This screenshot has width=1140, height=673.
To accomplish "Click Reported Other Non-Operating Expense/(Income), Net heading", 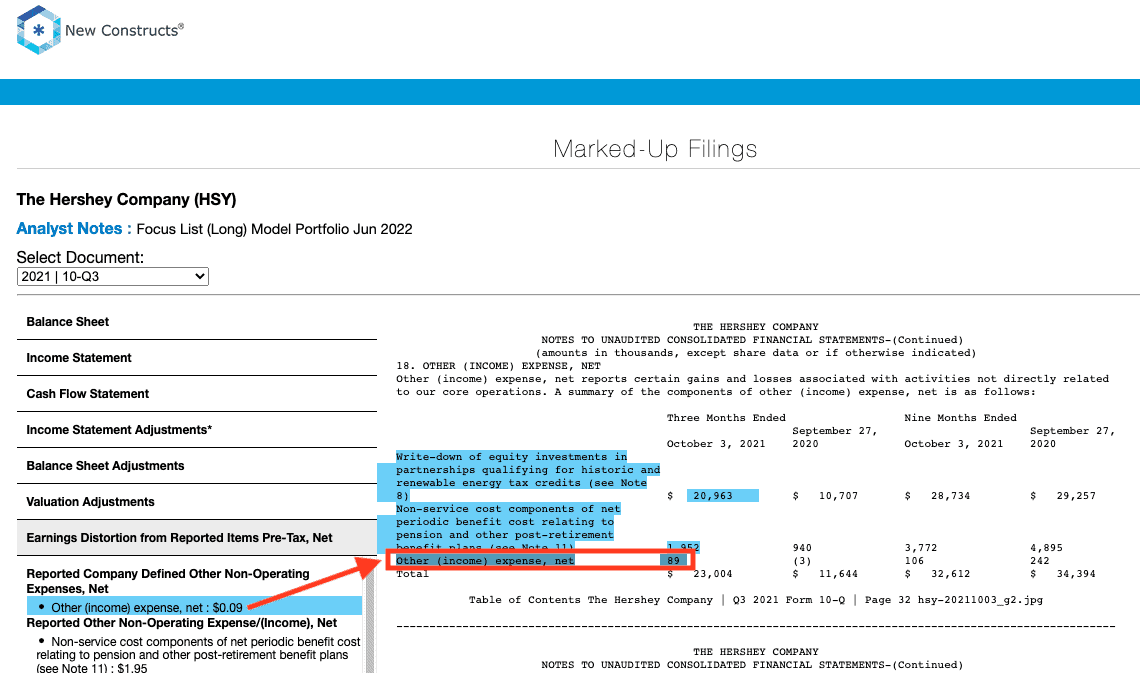I will tap(182, 623).
